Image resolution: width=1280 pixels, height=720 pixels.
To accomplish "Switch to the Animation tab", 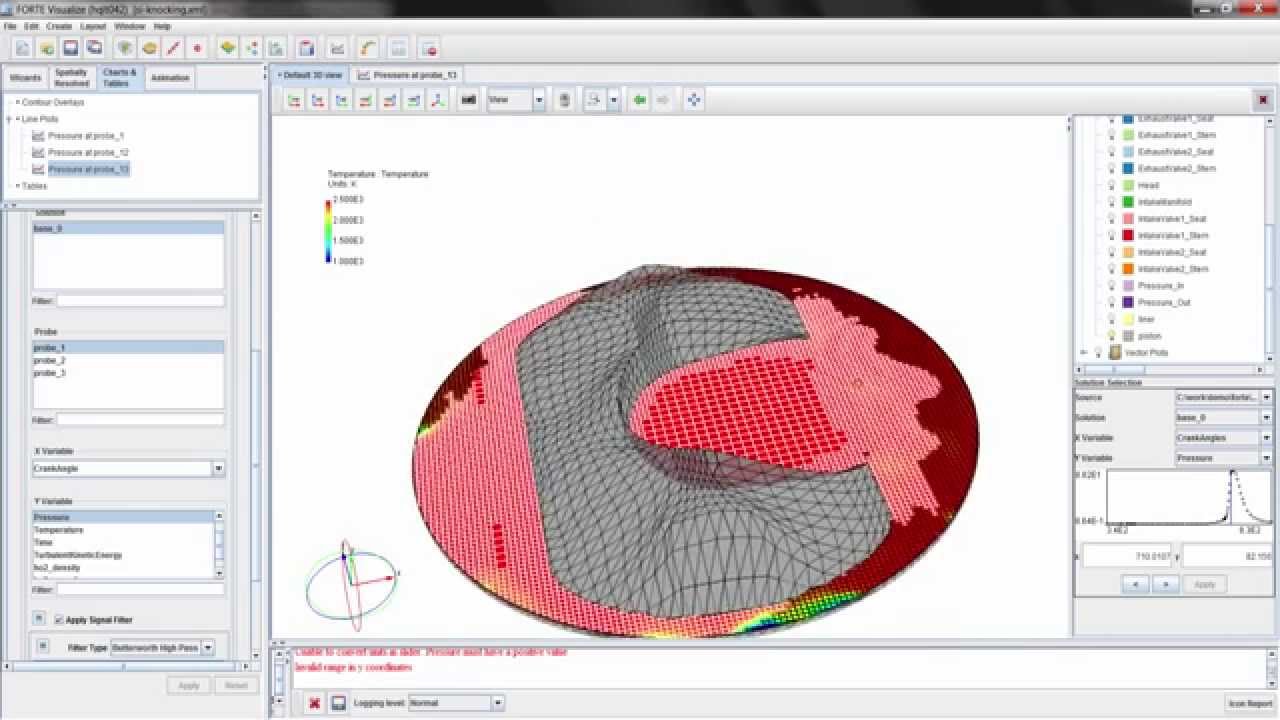I will point(170,78).
